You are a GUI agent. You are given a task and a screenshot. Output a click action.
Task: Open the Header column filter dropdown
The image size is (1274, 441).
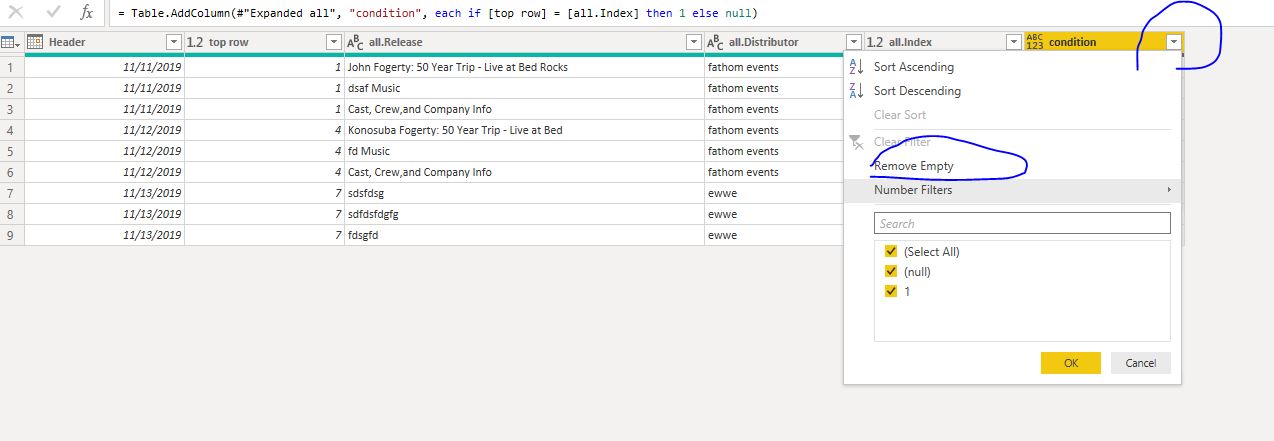tap(173, 42)
